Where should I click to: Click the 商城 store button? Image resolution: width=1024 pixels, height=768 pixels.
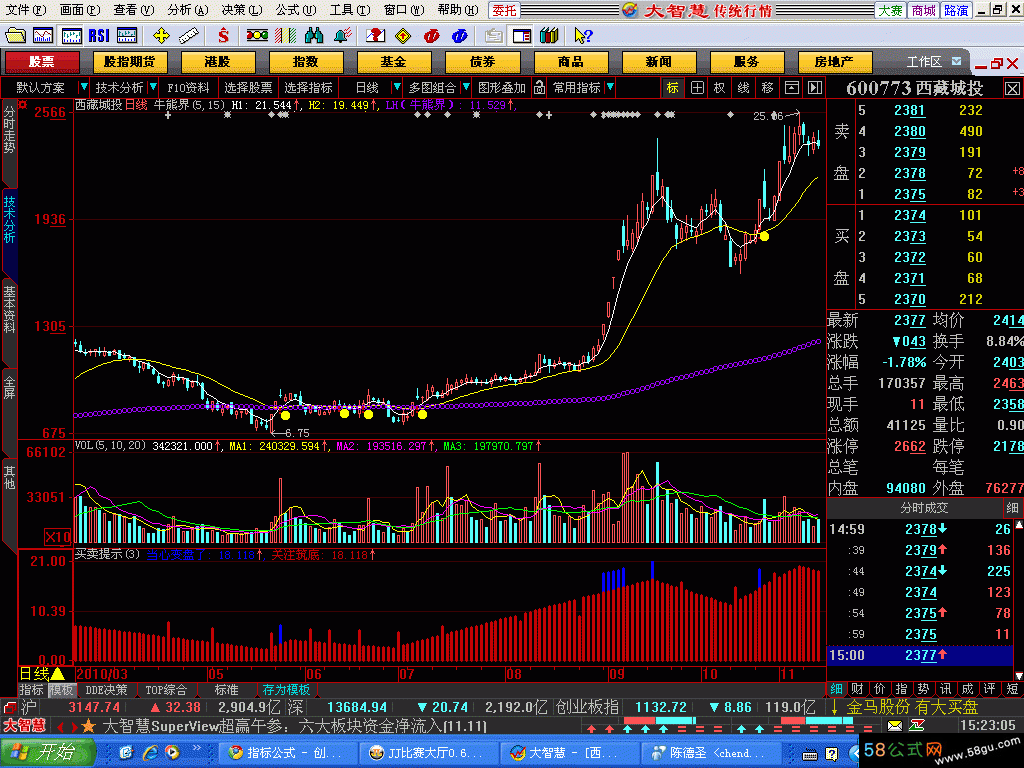923,10
